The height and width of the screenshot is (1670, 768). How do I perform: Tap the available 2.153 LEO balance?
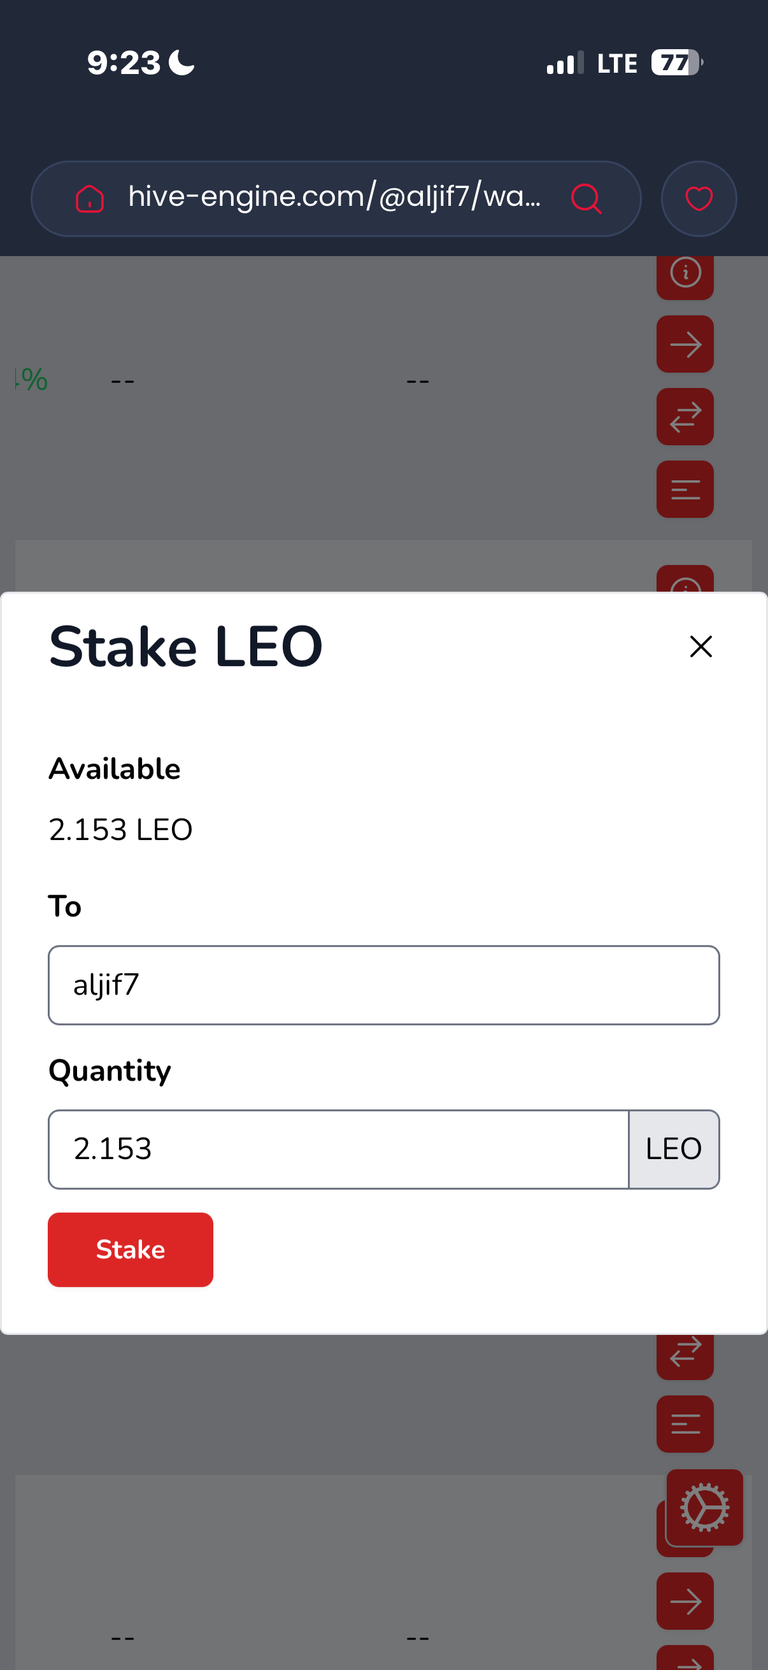click(x=120, y=830)
